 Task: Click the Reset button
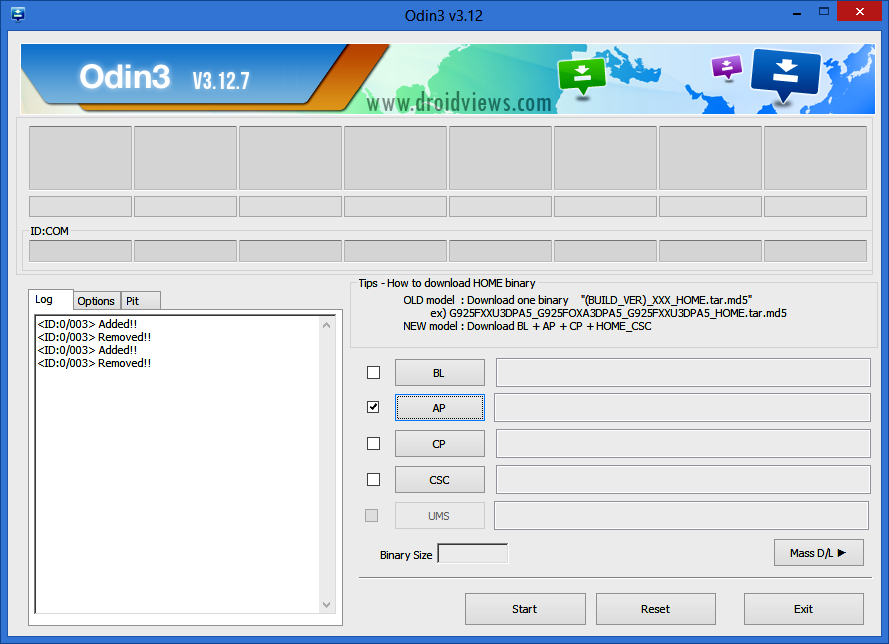point(655,609)
